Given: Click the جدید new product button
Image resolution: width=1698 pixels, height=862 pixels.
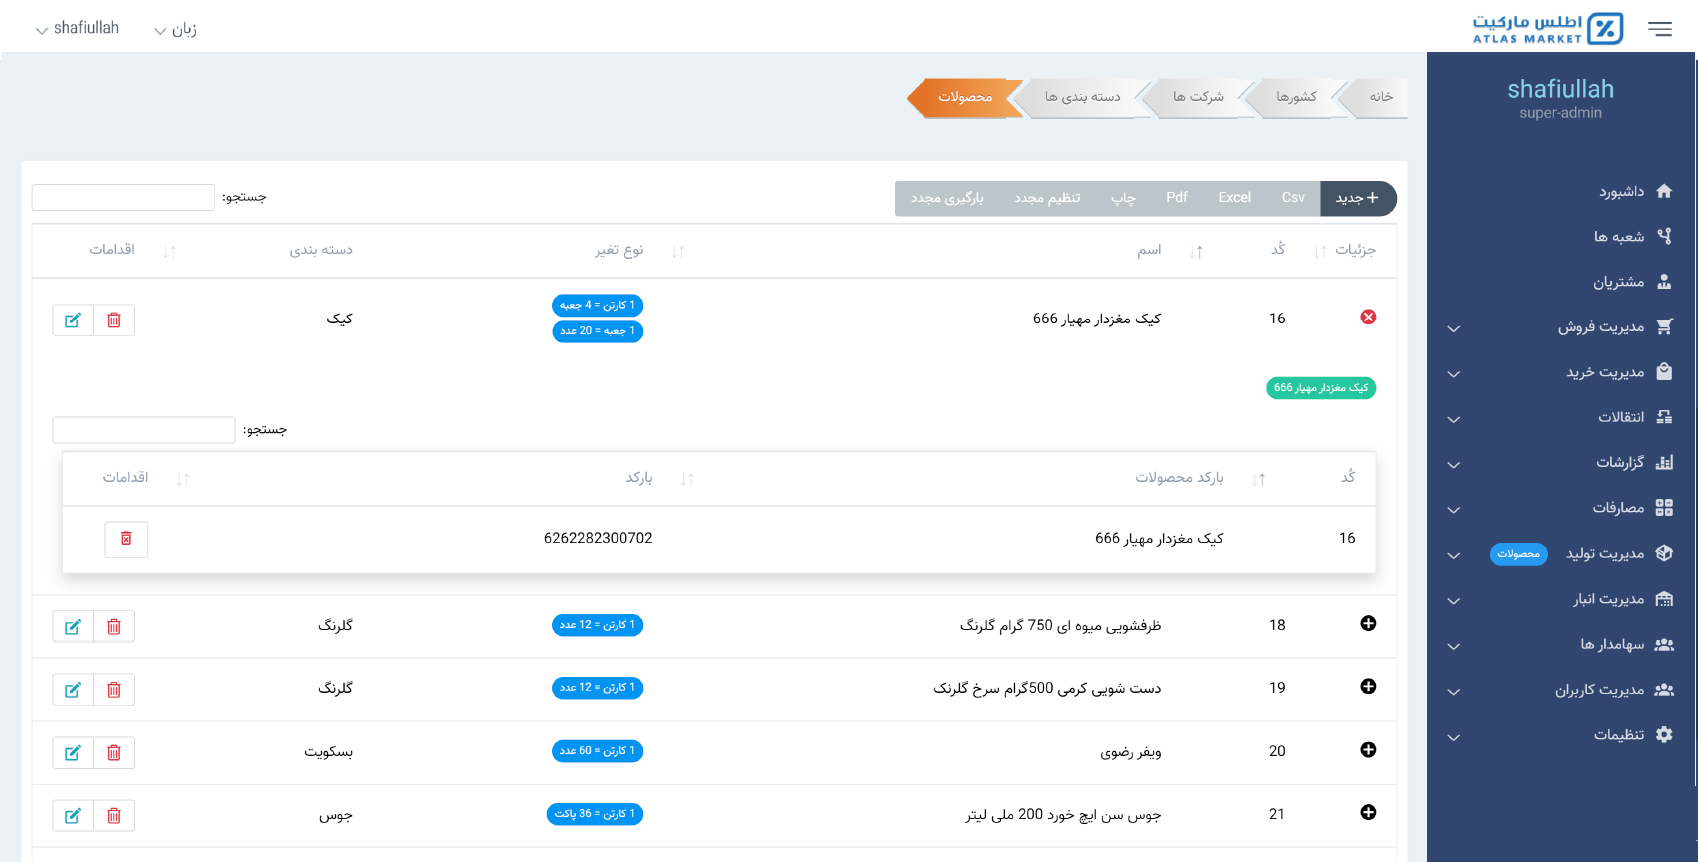Looking at the screenshot, I should (1357, 198).
